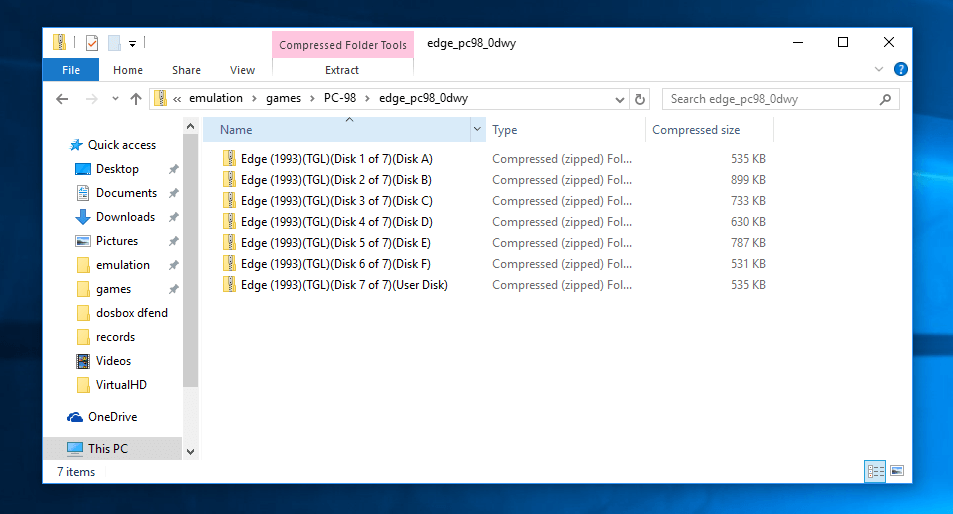This screenshot has width=953, height=514.
Task: Switch to the Share ribbon tab
Action: (x=186, y=70)
